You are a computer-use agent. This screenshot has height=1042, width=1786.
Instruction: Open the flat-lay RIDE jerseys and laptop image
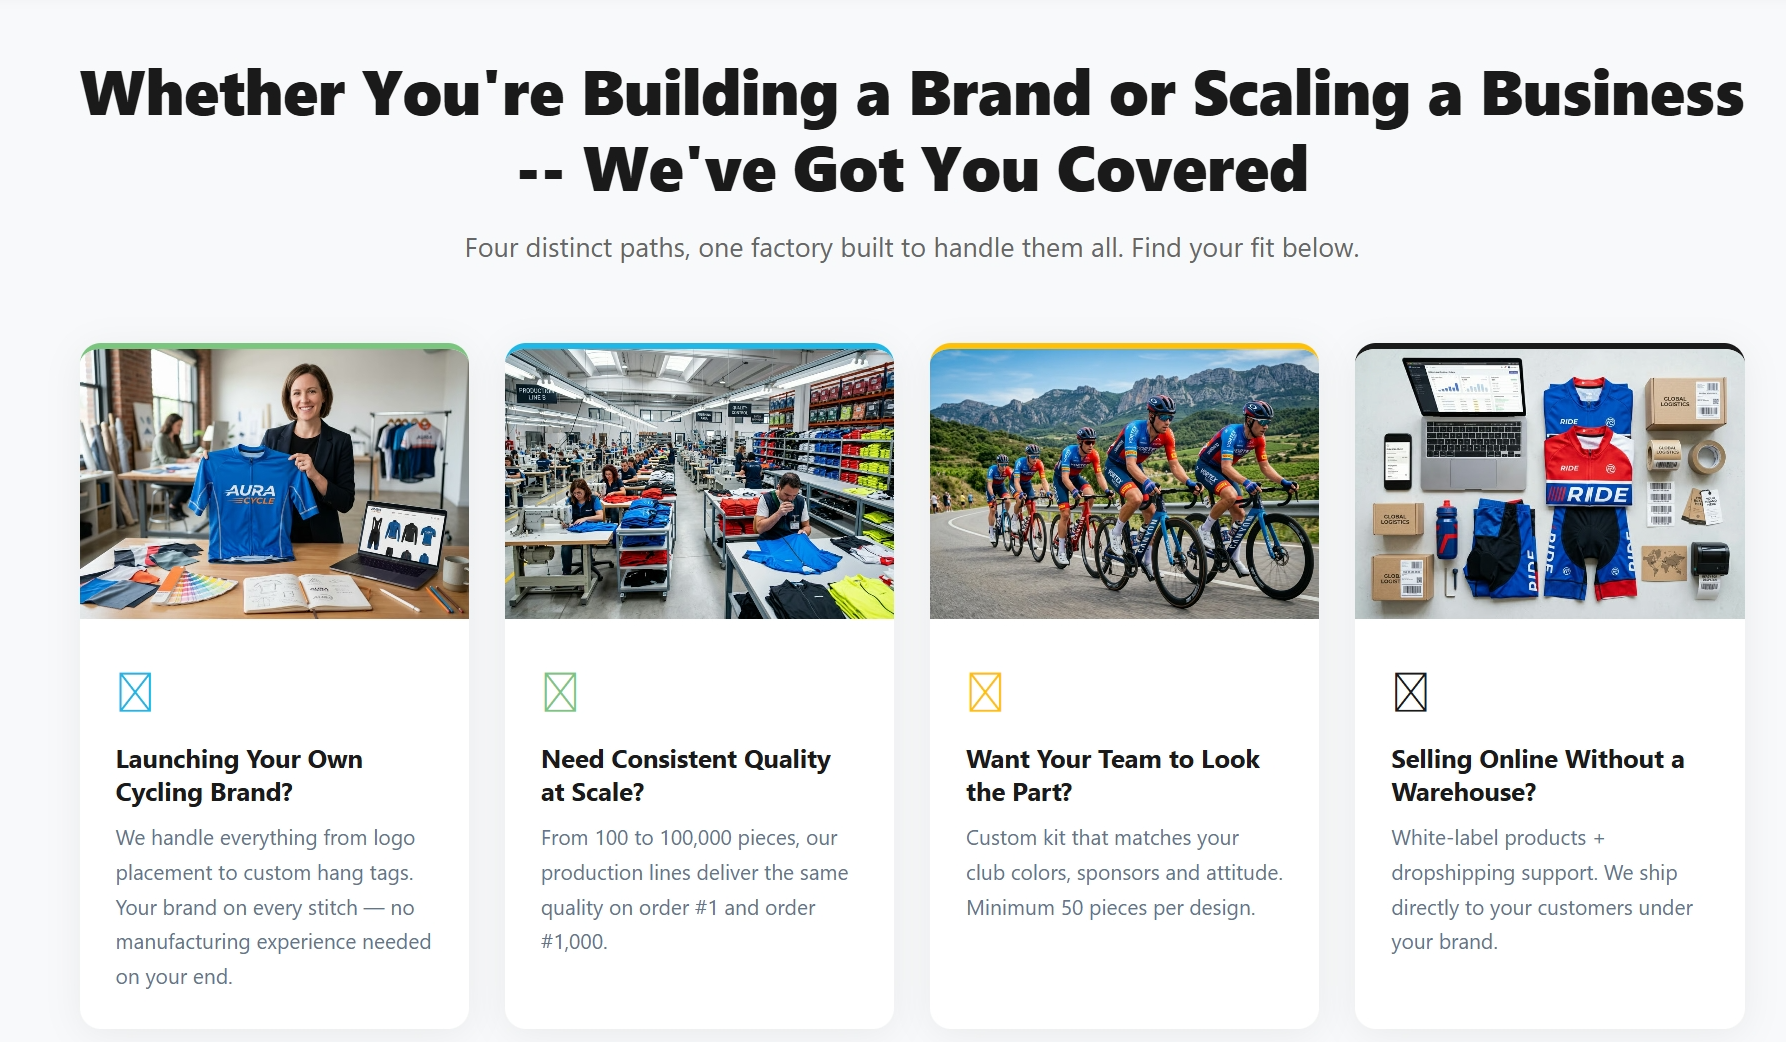pyautogui.click(x=1549, y=483)
